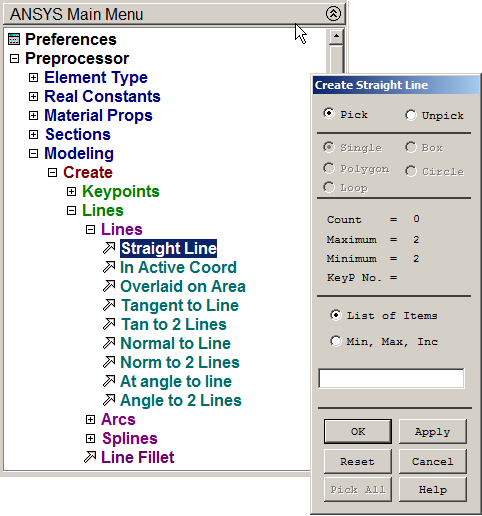Expand the Keypoints node
482x516 pixels.
[71, 192]
